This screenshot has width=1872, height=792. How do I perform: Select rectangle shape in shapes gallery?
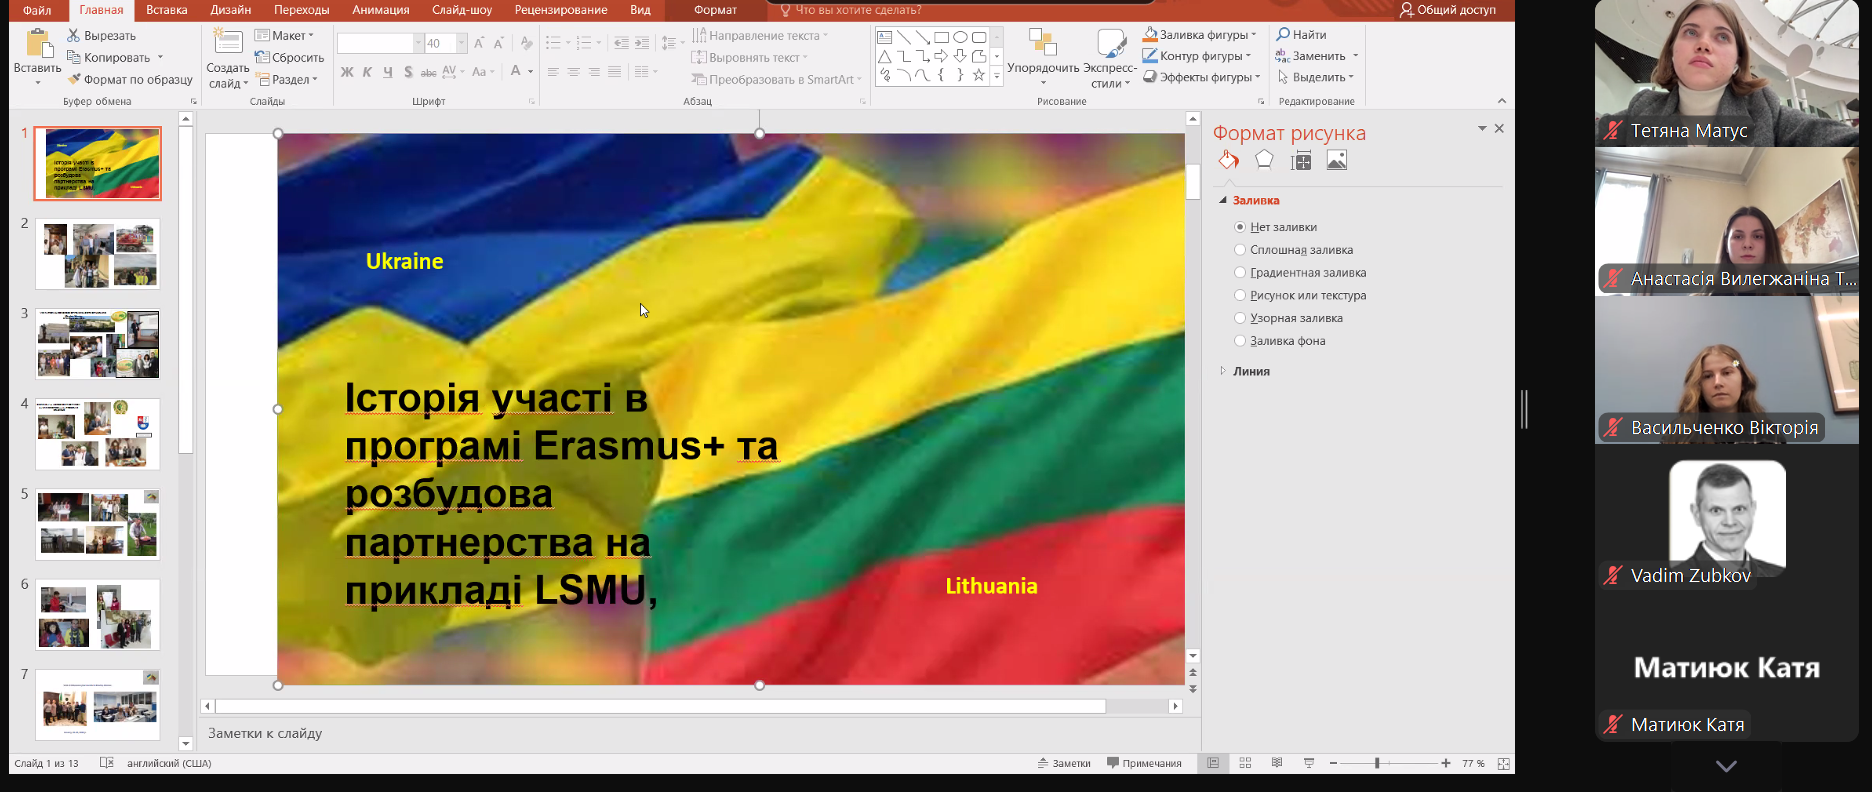tap(941, 37)
